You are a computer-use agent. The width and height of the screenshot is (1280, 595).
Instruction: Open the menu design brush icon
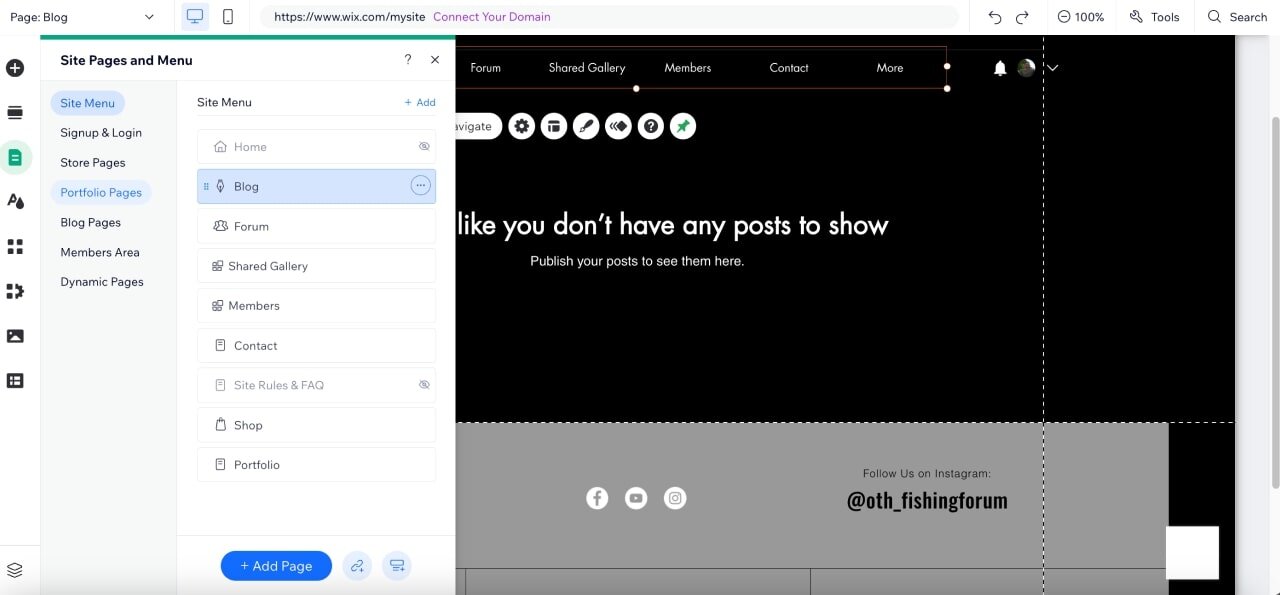pyautogui.click(x=586, y=126)
